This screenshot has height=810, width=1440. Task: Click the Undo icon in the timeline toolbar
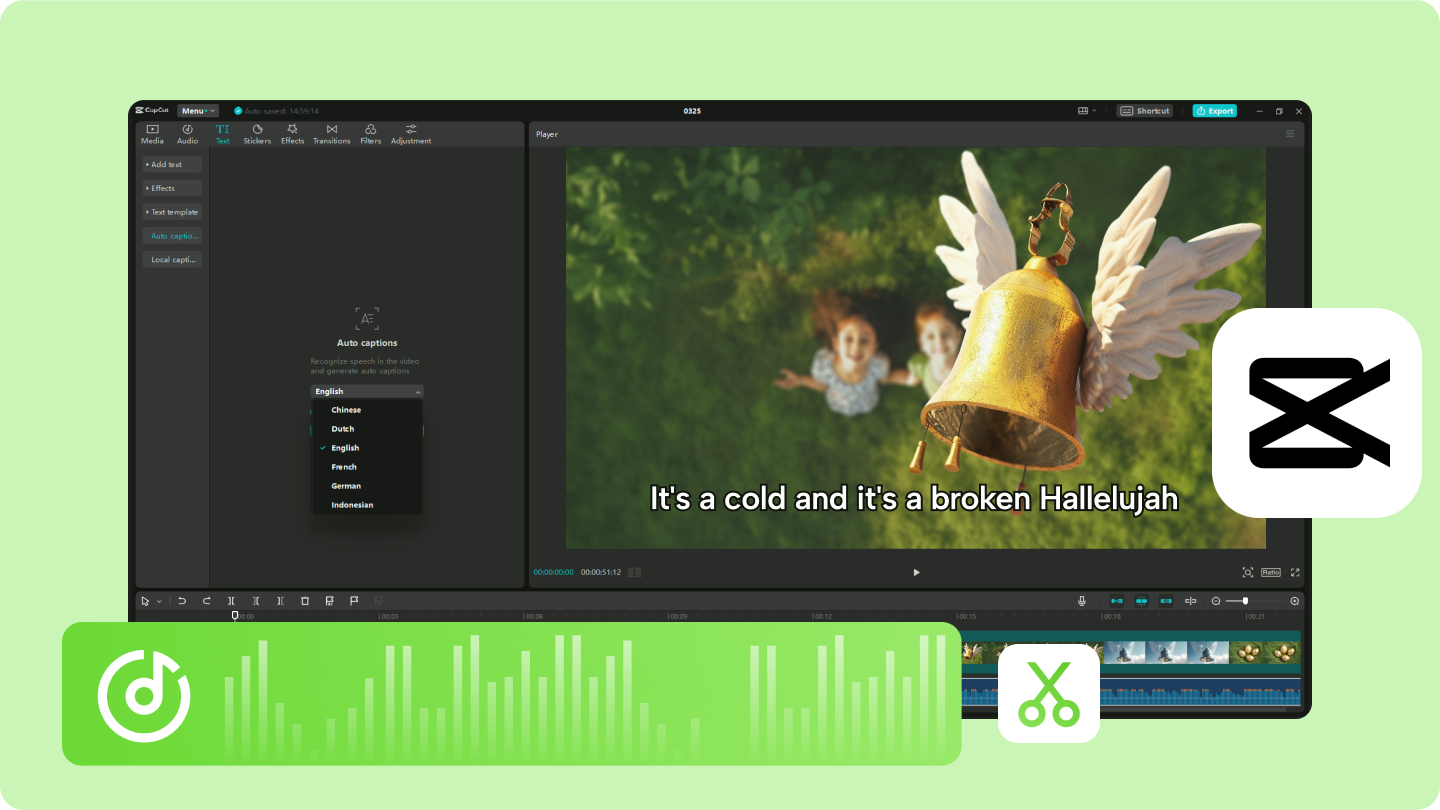182,601
